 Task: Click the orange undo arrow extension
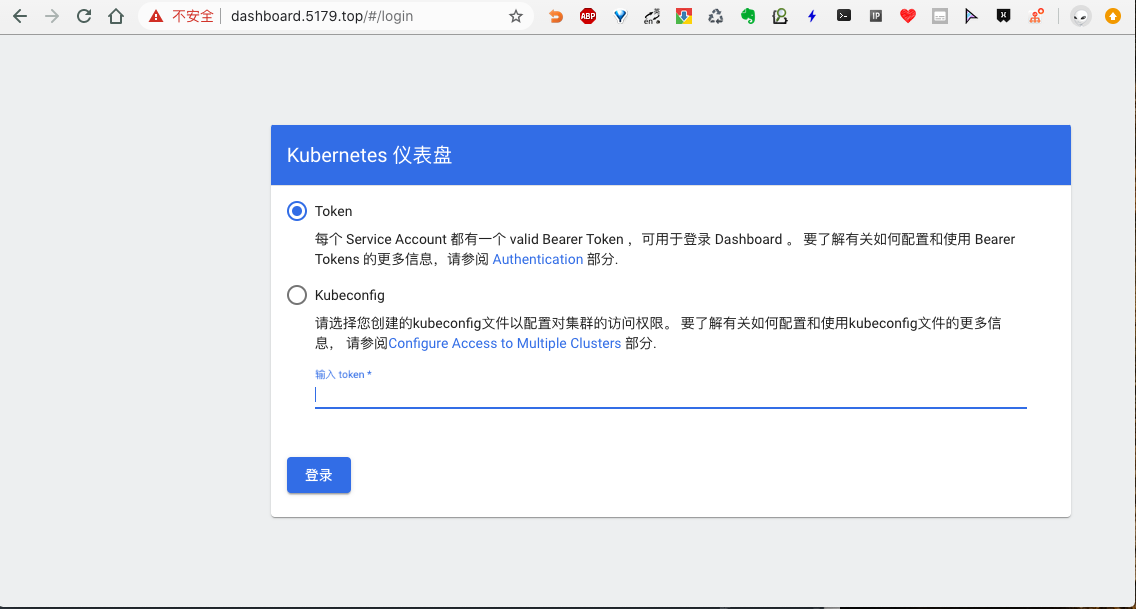(556, 16)
